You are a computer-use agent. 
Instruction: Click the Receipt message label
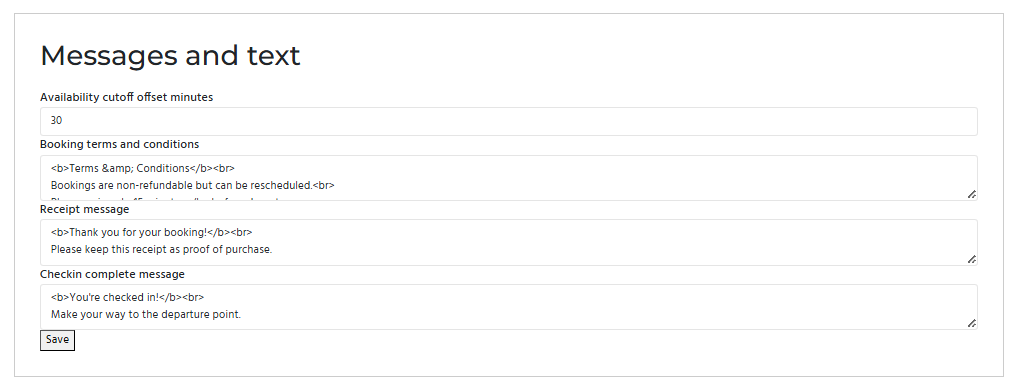[84, 209]
